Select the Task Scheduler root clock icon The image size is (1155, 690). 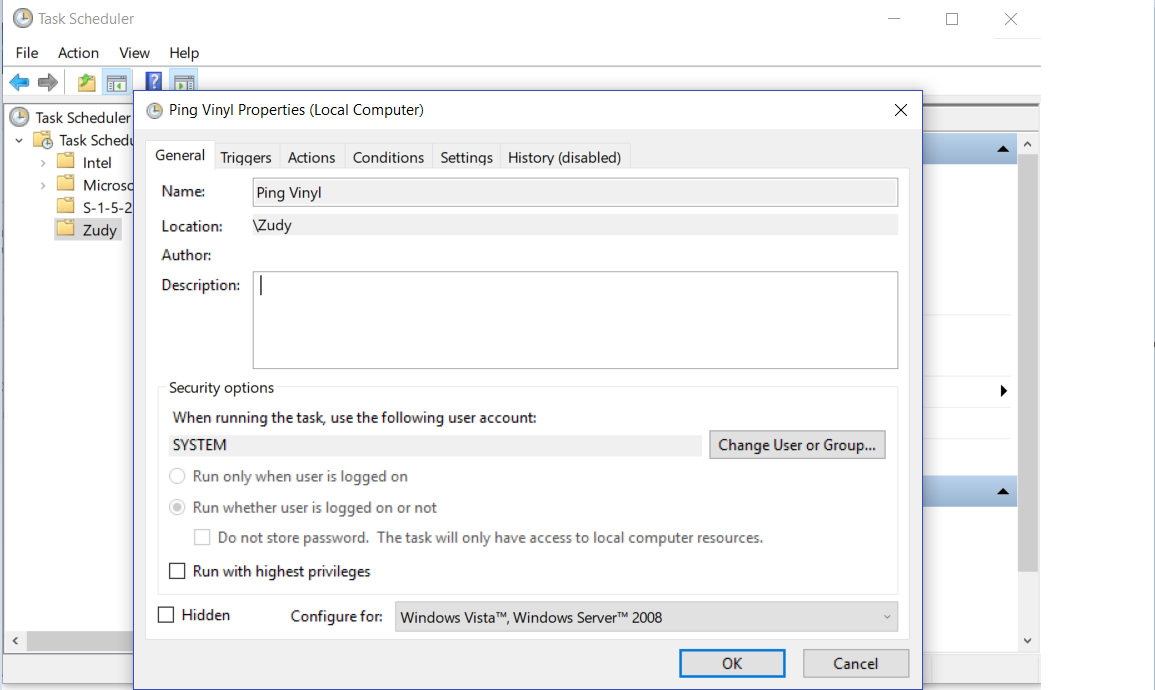(x=20, y=118)
